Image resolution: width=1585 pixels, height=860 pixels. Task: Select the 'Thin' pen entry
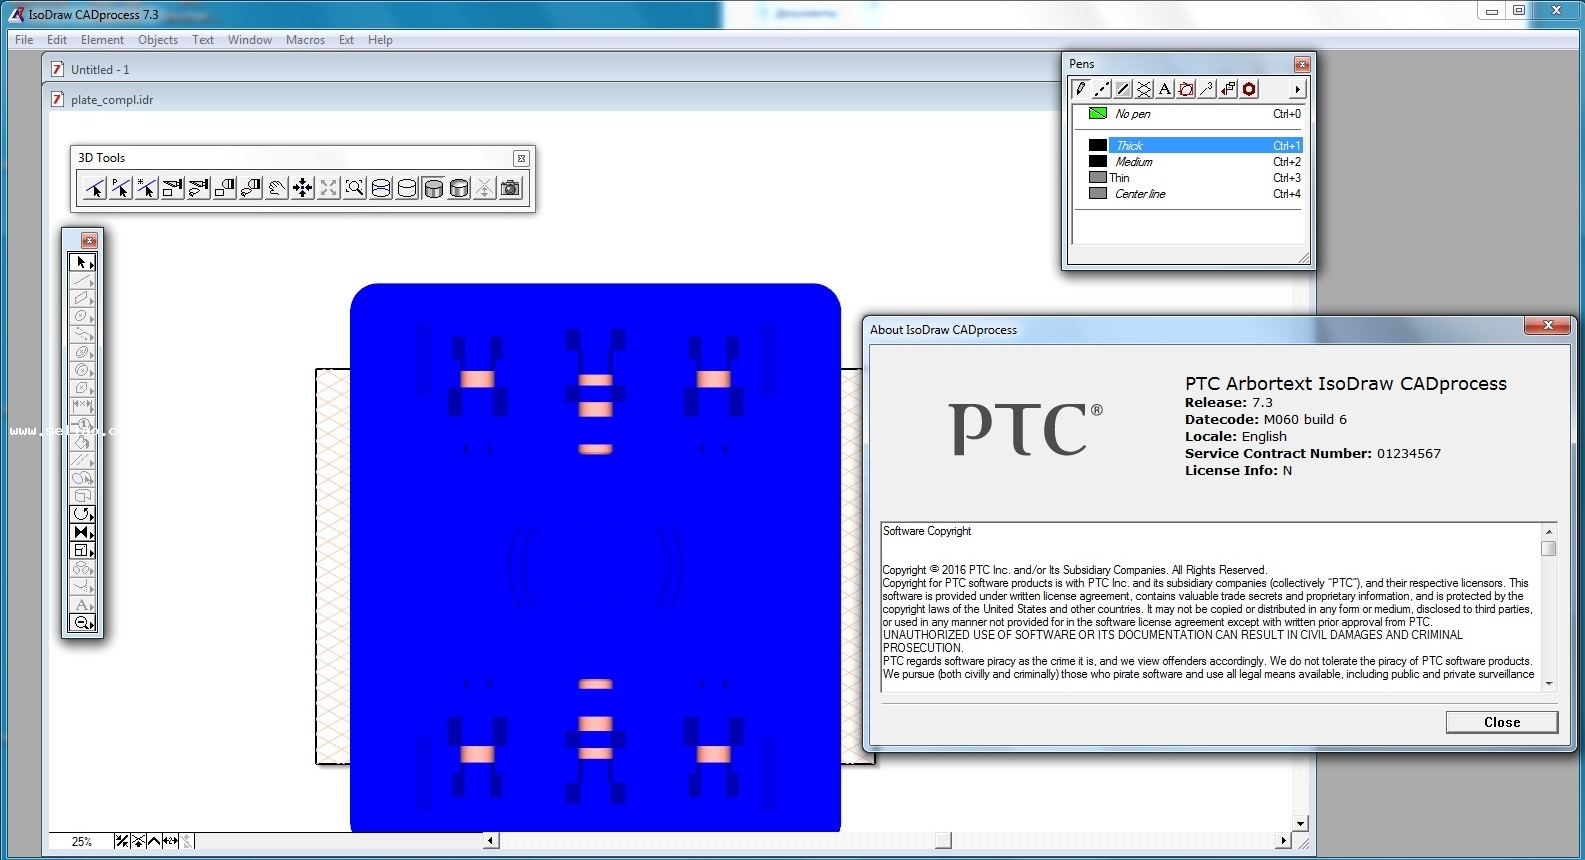coord(1189,178)
